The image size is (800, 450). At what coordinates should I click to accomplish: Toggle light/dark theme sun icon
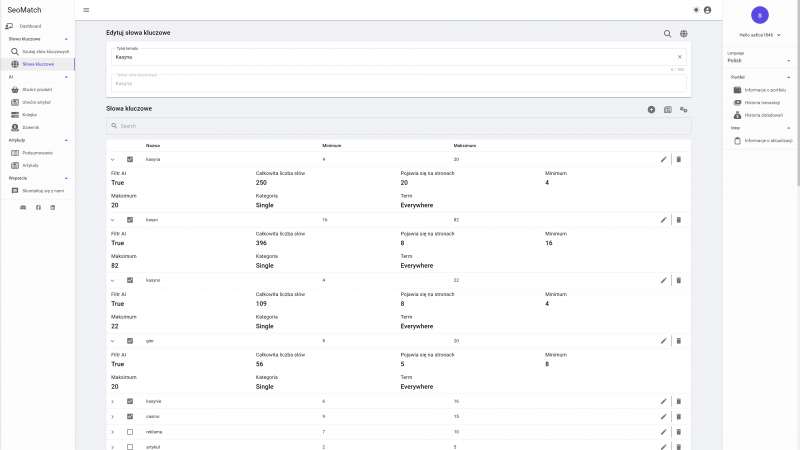(x=696, y=10)
